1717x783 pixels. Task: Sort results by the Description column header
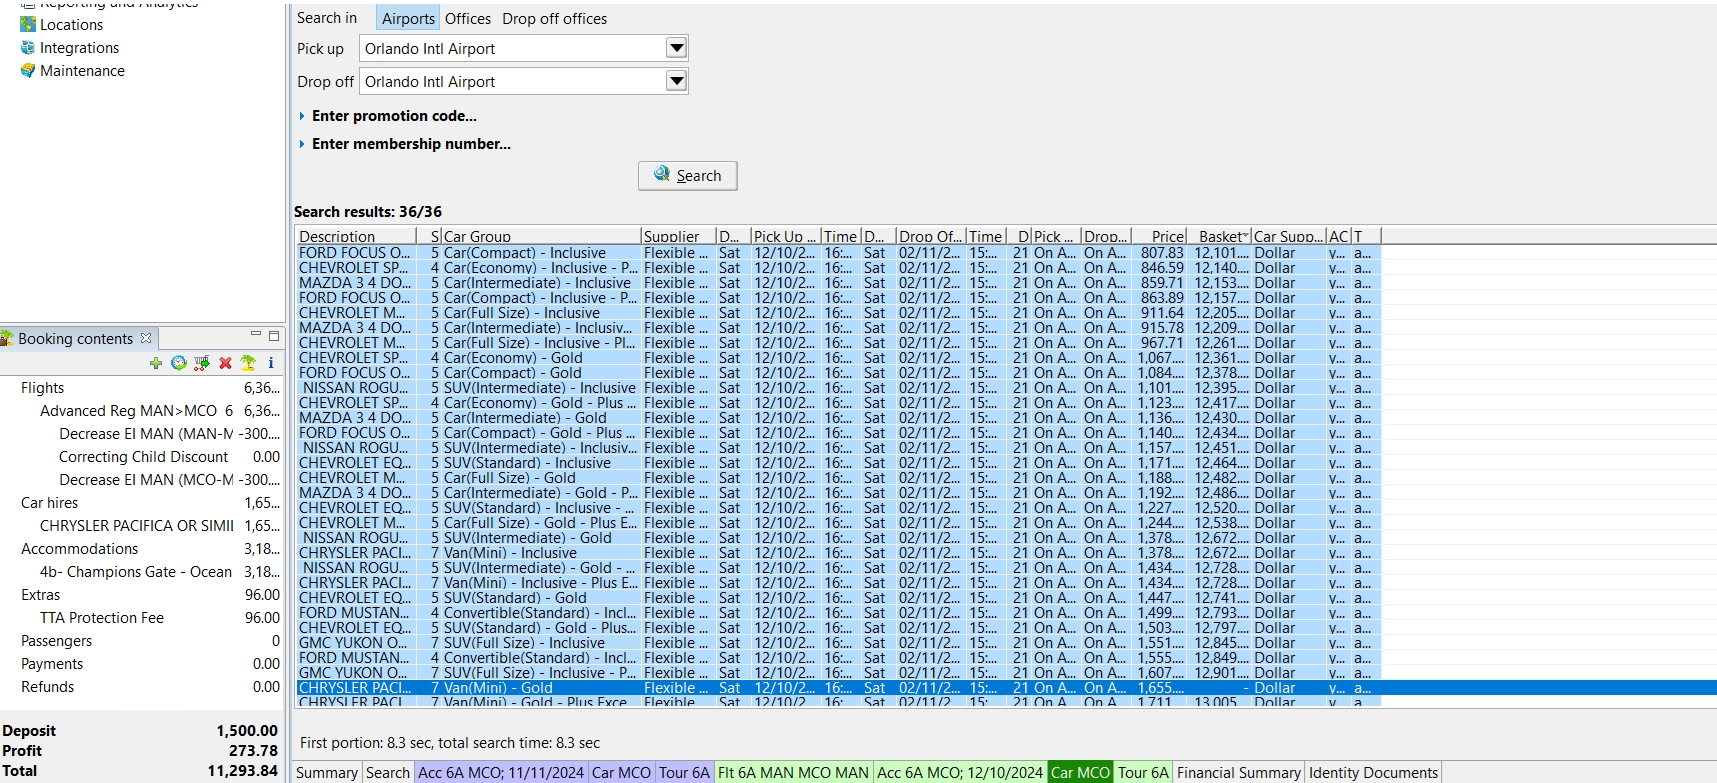point(356,236)
